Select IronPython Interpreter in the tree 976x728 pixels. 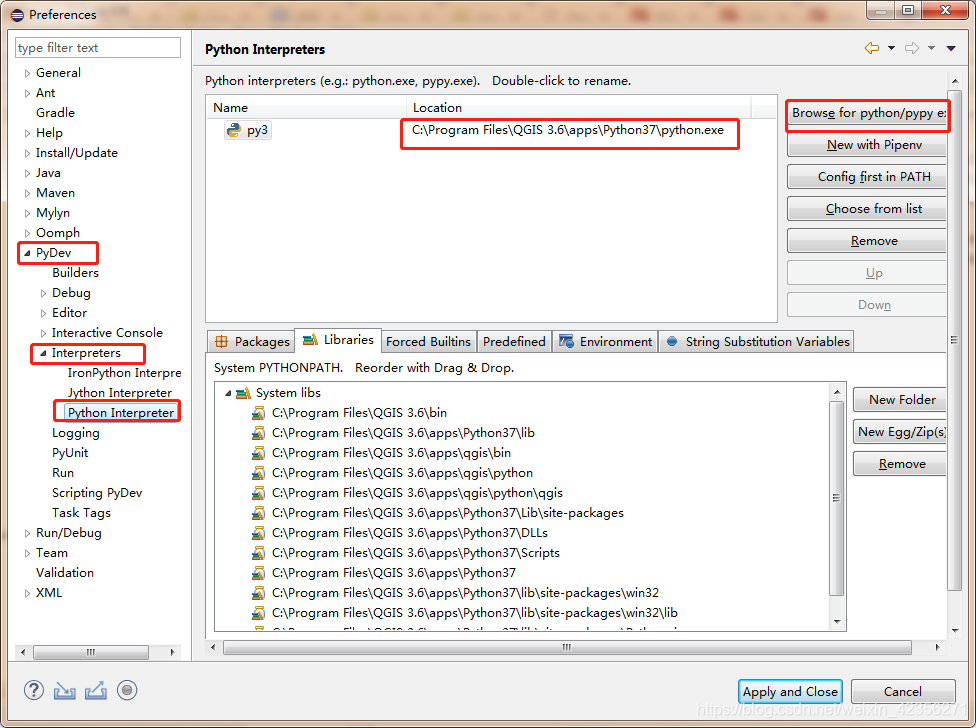pyautogui.click(x=124, y=373)
